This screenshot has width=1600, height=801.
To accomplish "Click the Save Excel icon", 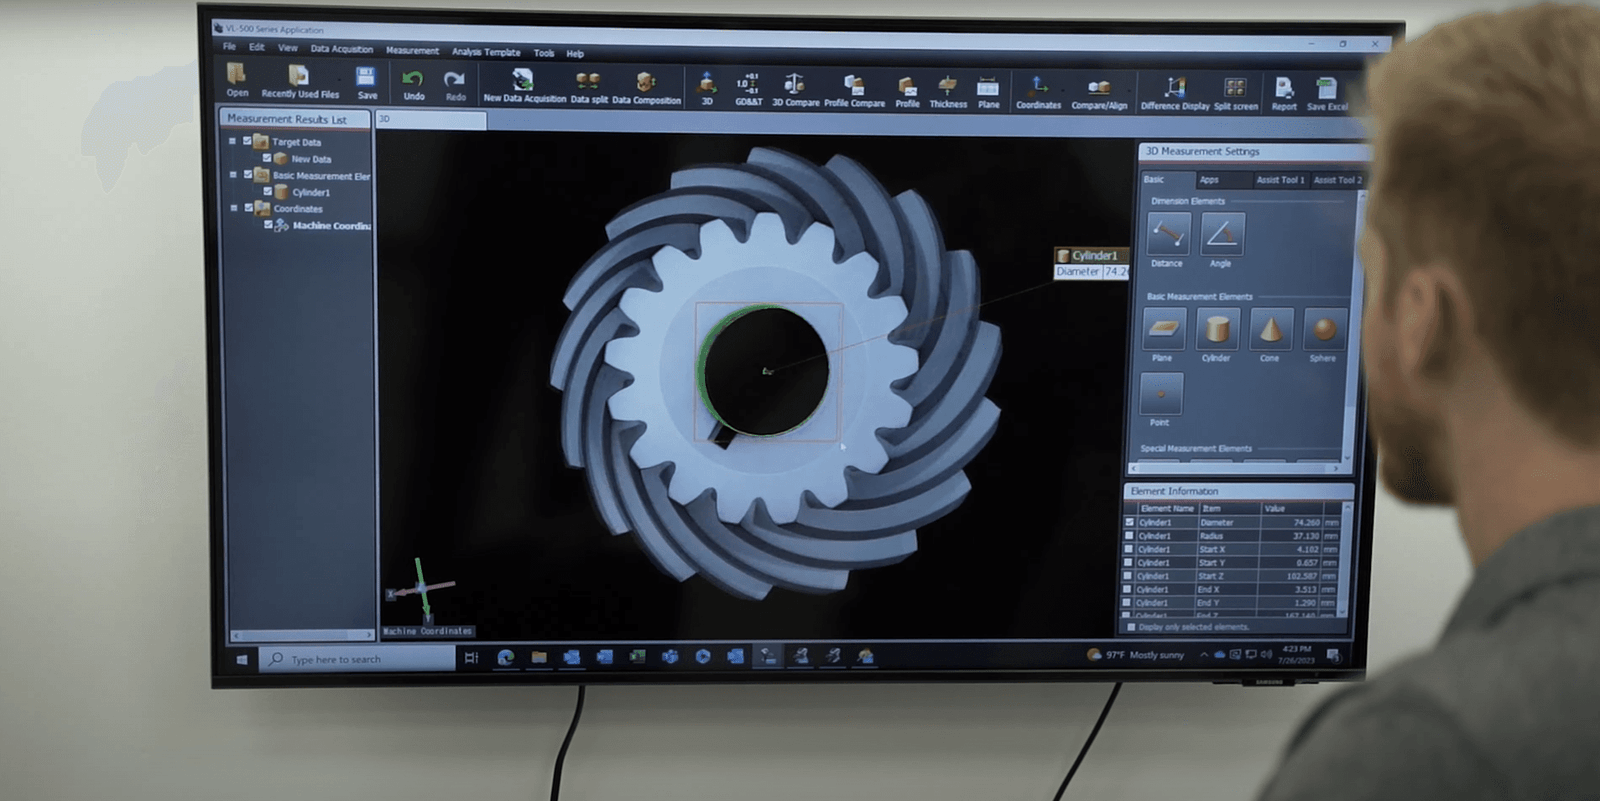I will 1326,92.
